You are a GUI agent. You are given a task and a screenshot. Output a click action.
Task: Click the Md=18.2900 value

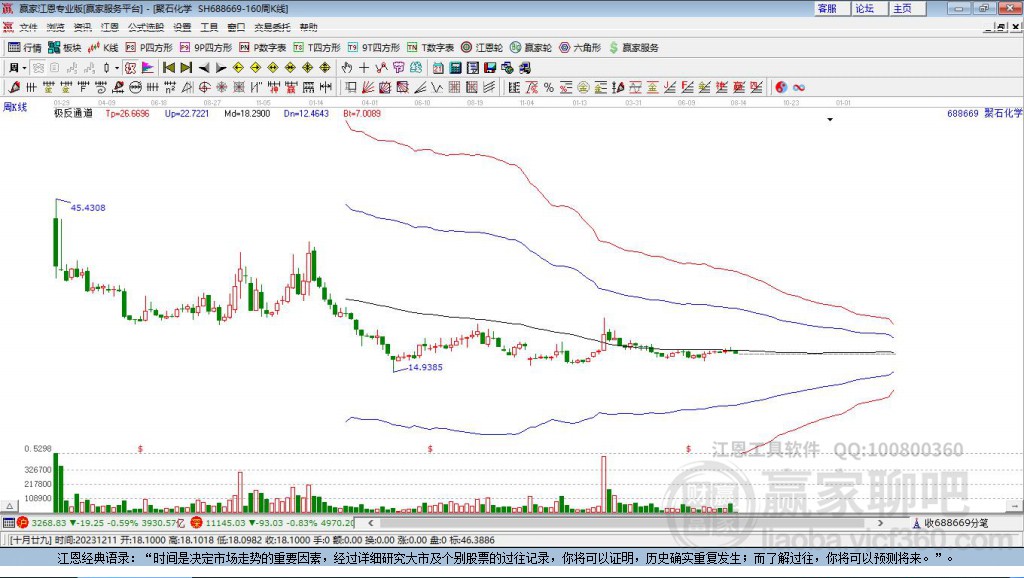247,113
